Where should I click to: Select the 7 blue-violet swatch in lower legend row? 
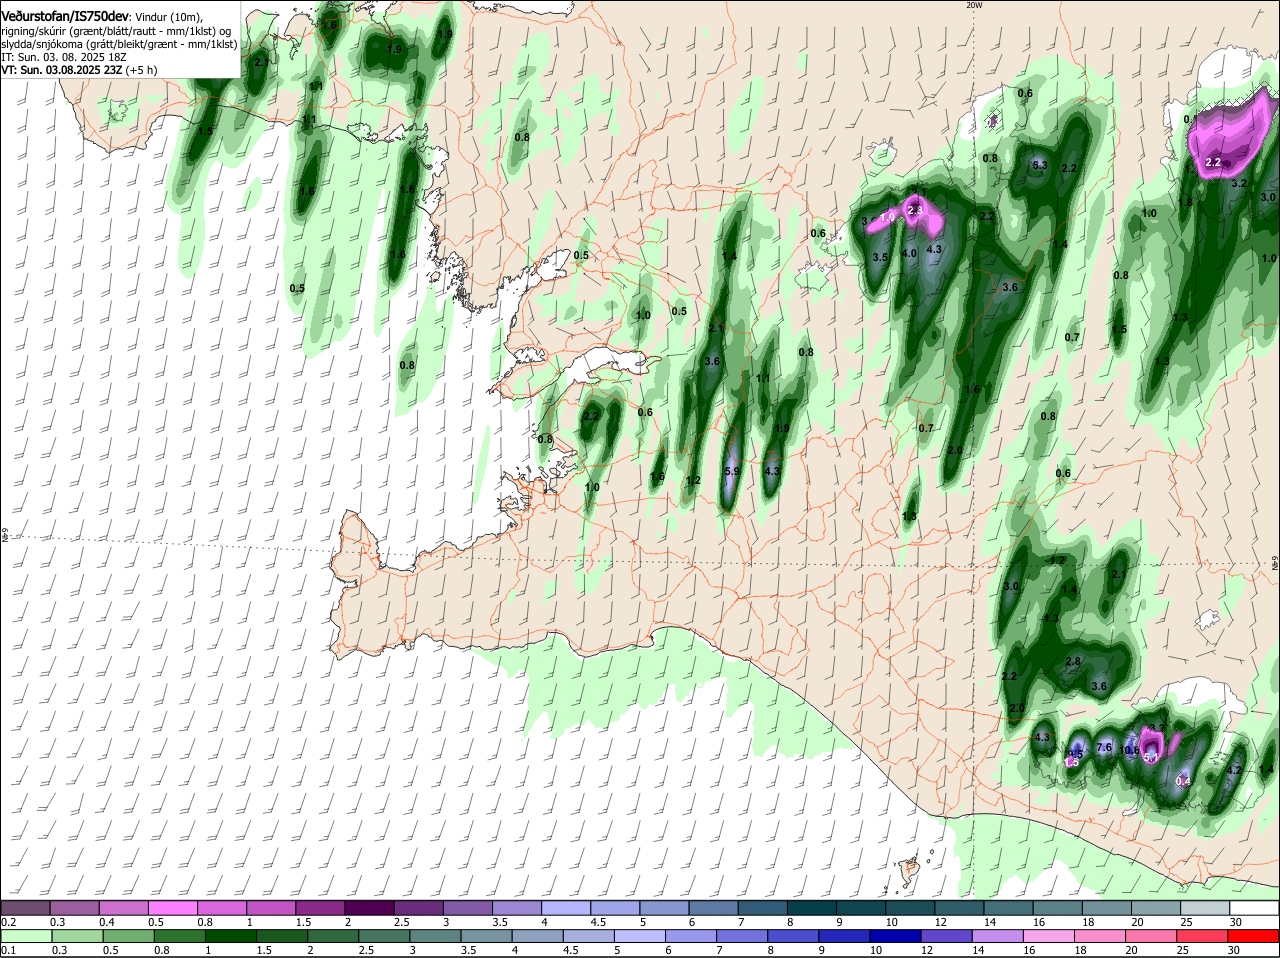(742, 936)
